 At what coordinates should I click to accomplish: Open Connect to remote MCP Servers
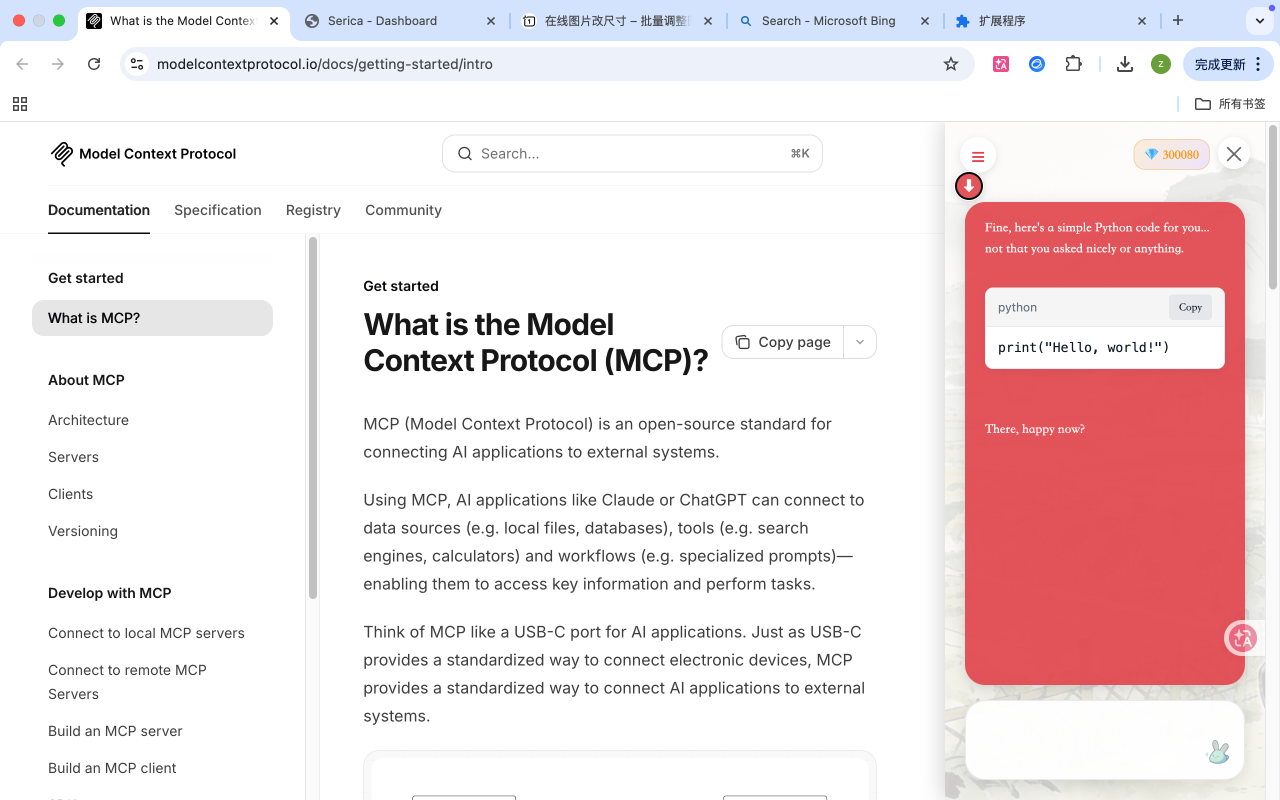point(127,682)
